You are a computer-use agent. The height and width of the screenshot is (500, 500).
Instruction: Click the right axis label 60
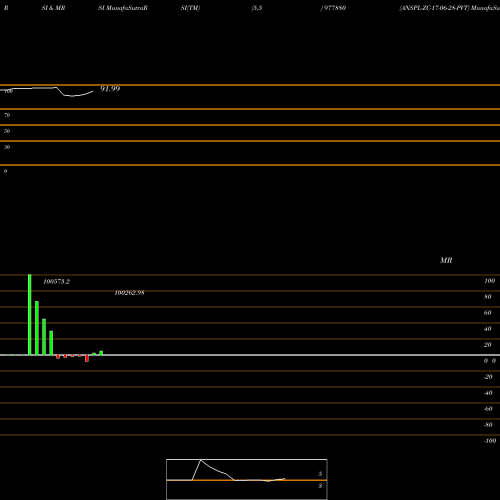pos(488,313)
